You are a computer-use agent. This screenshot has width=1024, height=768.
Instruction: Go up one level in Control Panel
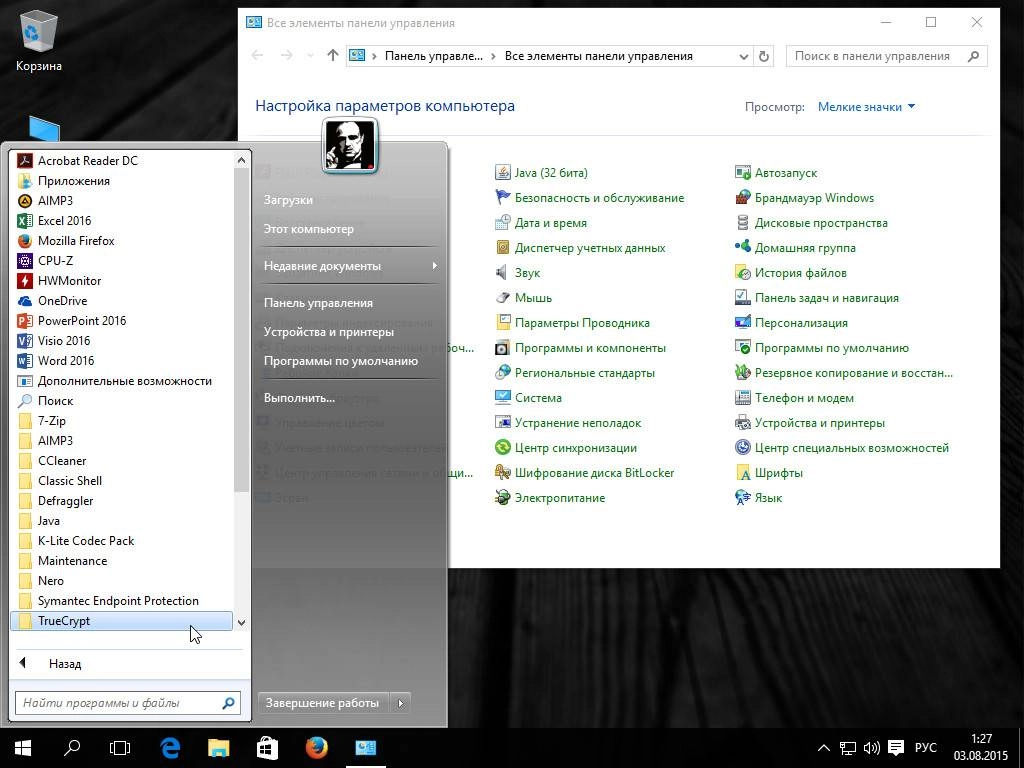coord(333,56)
